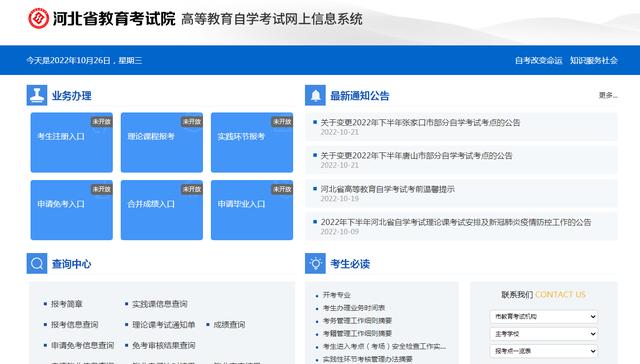Screen dimensions: 640x364
Task: Click the 自考改变命运 slogan text
Action: tap(538, 60)
